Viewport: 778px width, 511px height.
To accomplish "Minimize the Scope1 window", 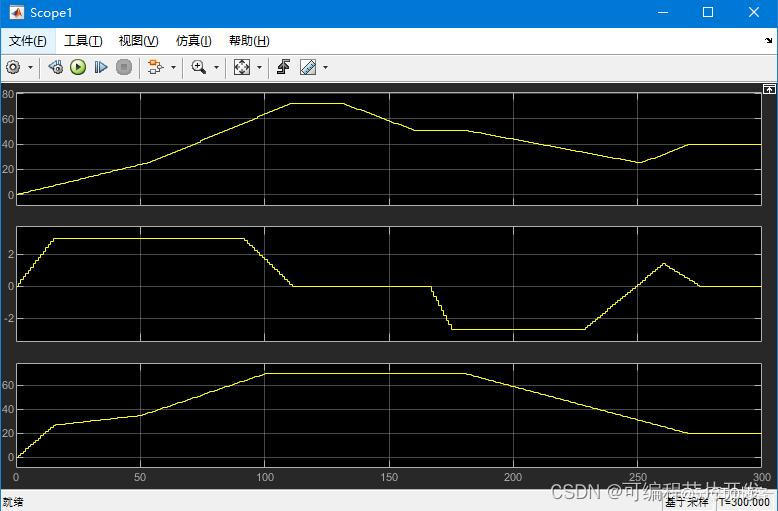I will pos(663,12).
